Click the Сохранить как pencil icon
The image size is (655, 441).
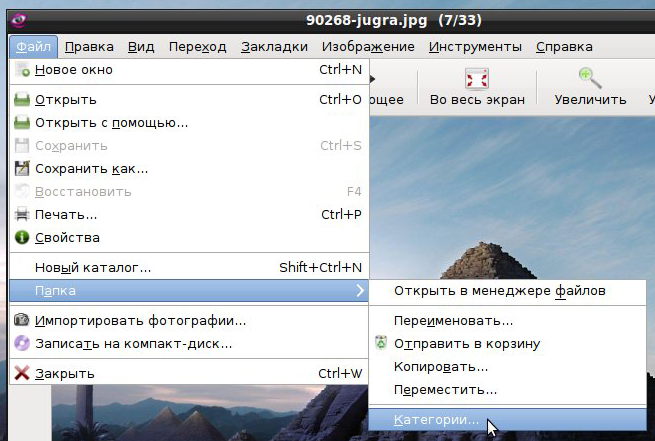click(22, 168)
